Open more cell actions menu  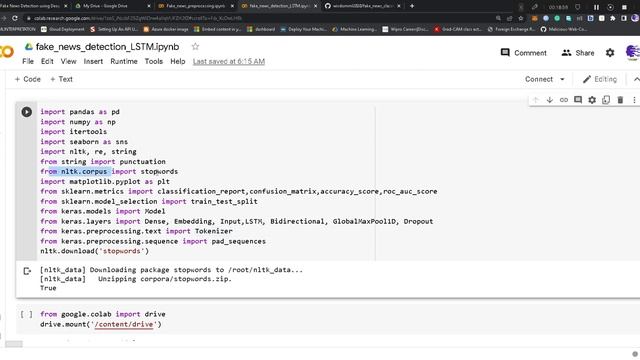[x=634, y=100]
